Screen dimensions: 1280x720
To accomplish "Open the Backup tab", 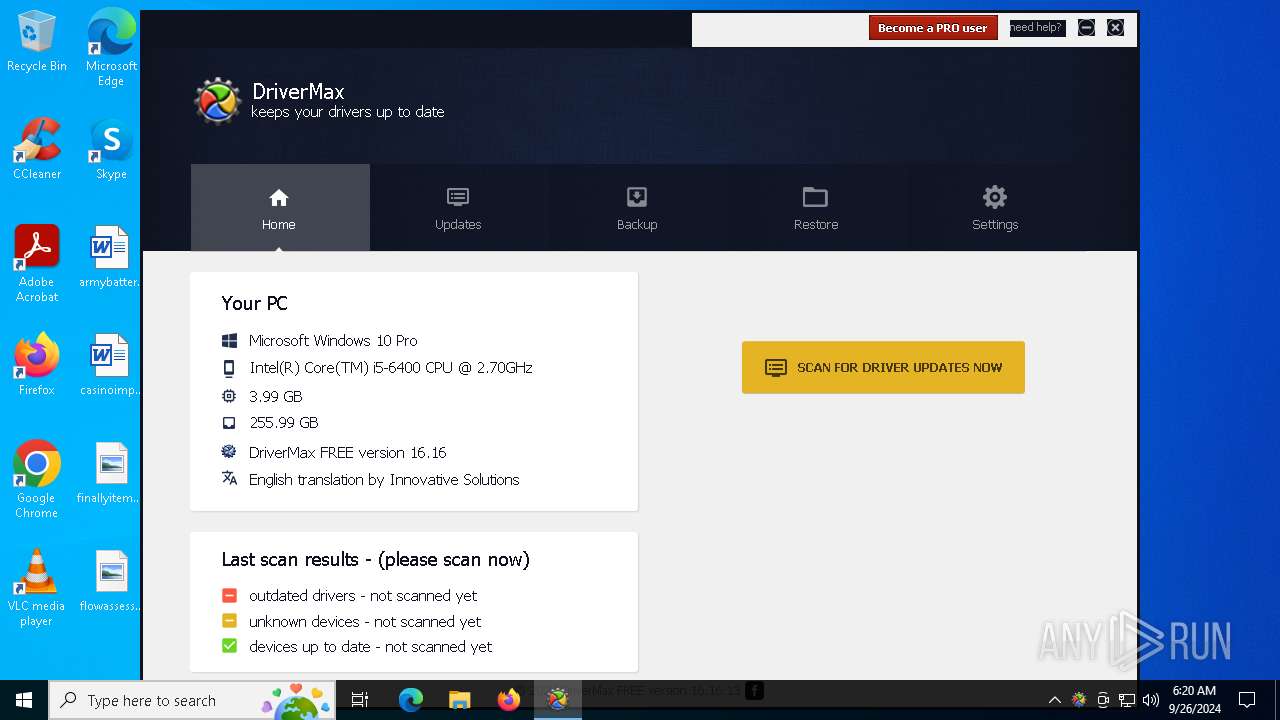I will 637,208.
